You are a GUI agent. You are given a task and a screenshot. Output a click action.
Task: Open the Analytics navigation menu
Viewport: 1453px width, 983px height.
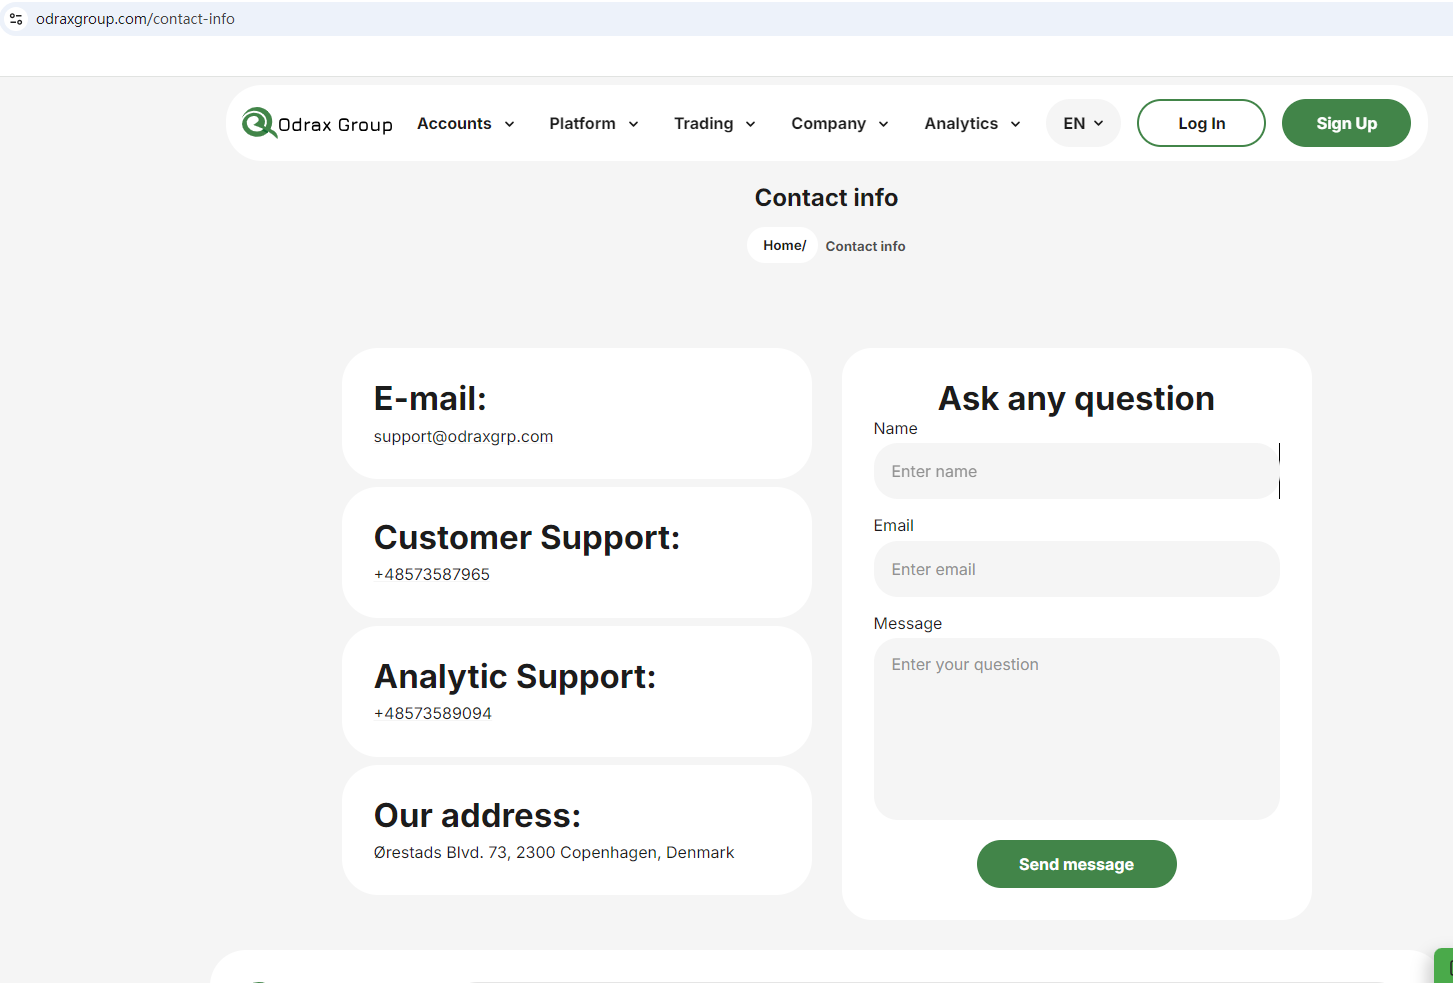coord(972,124)
